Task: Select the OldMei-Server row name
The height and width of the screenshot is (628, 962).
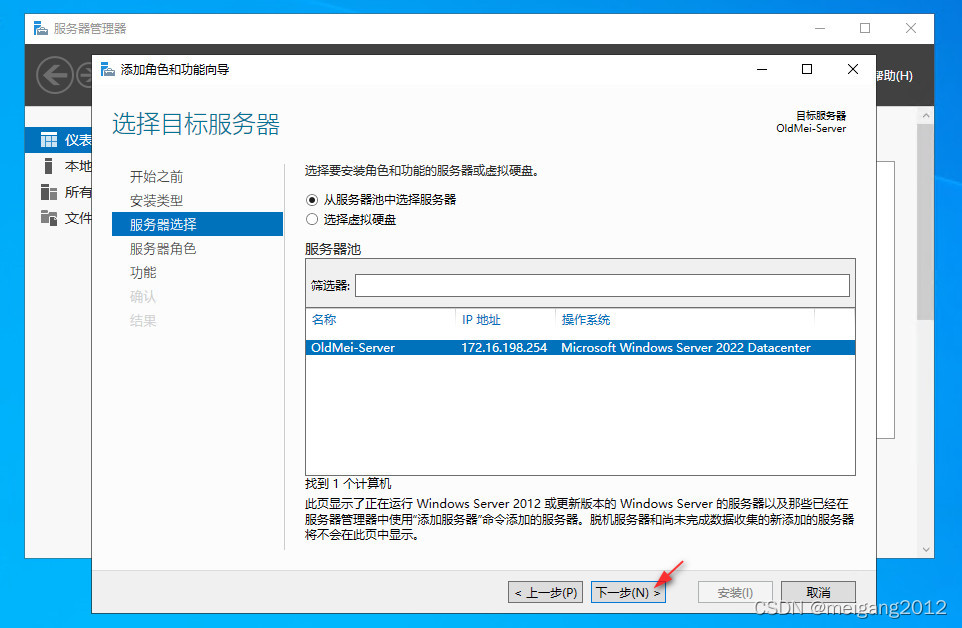Action: 353,348
